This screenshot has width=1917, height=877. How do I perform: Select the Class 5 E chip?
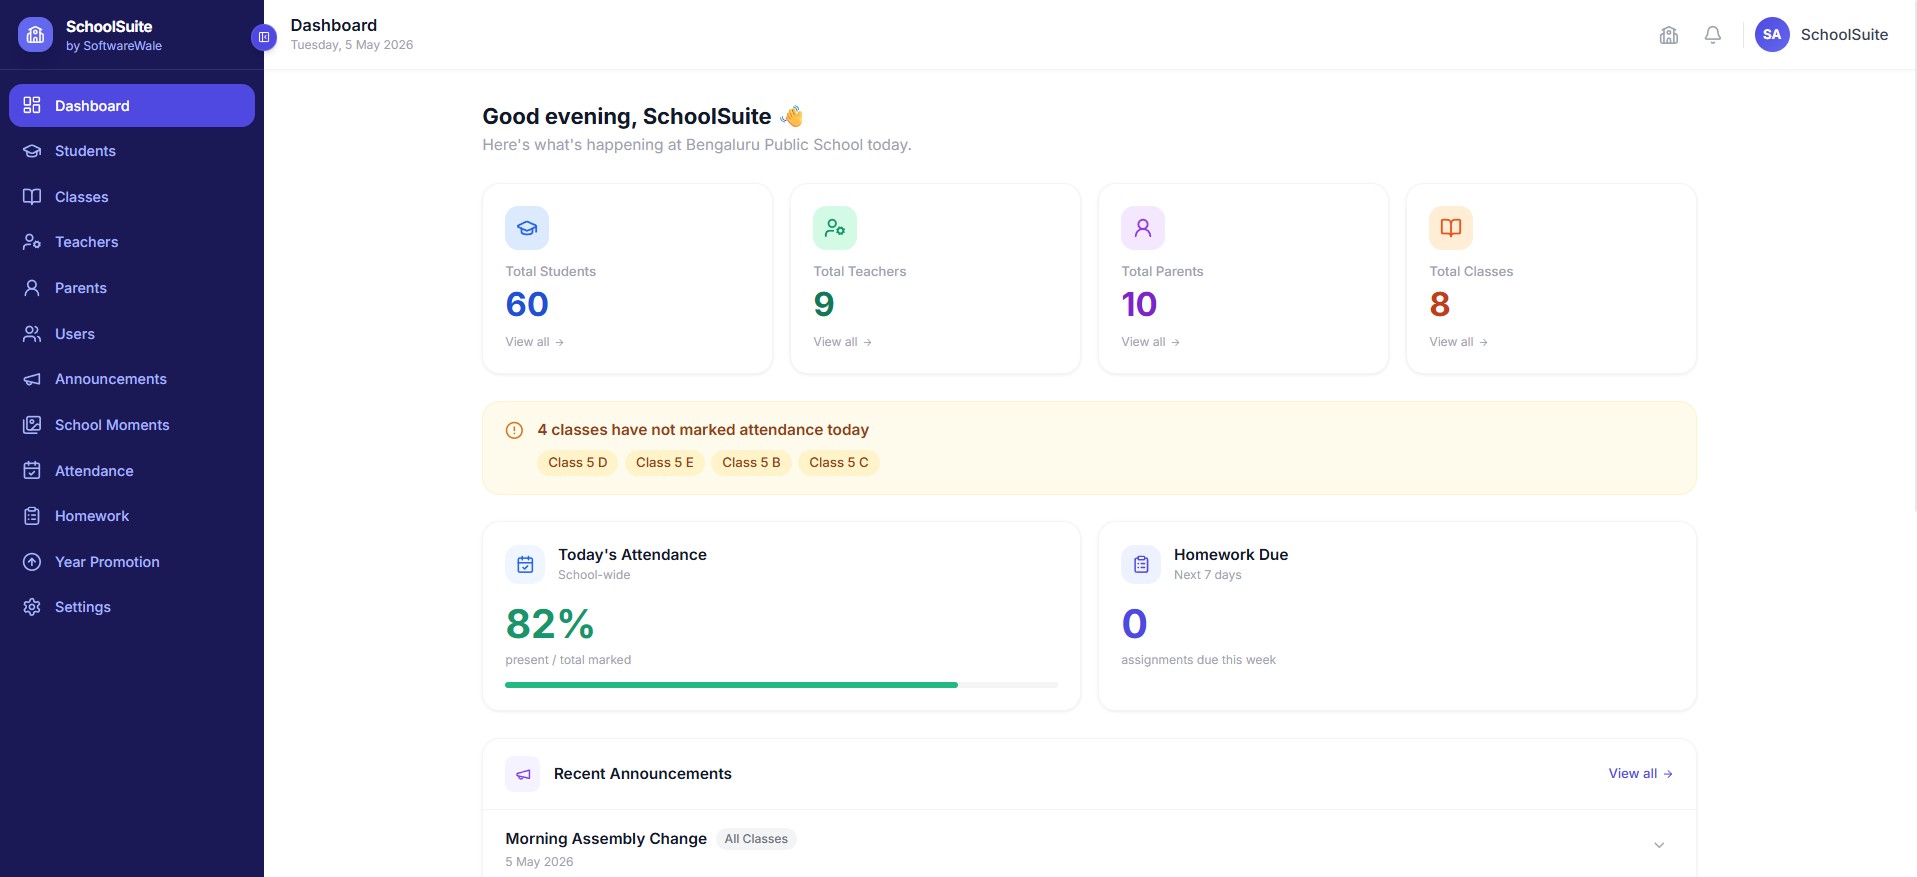[x=664, y=462]
